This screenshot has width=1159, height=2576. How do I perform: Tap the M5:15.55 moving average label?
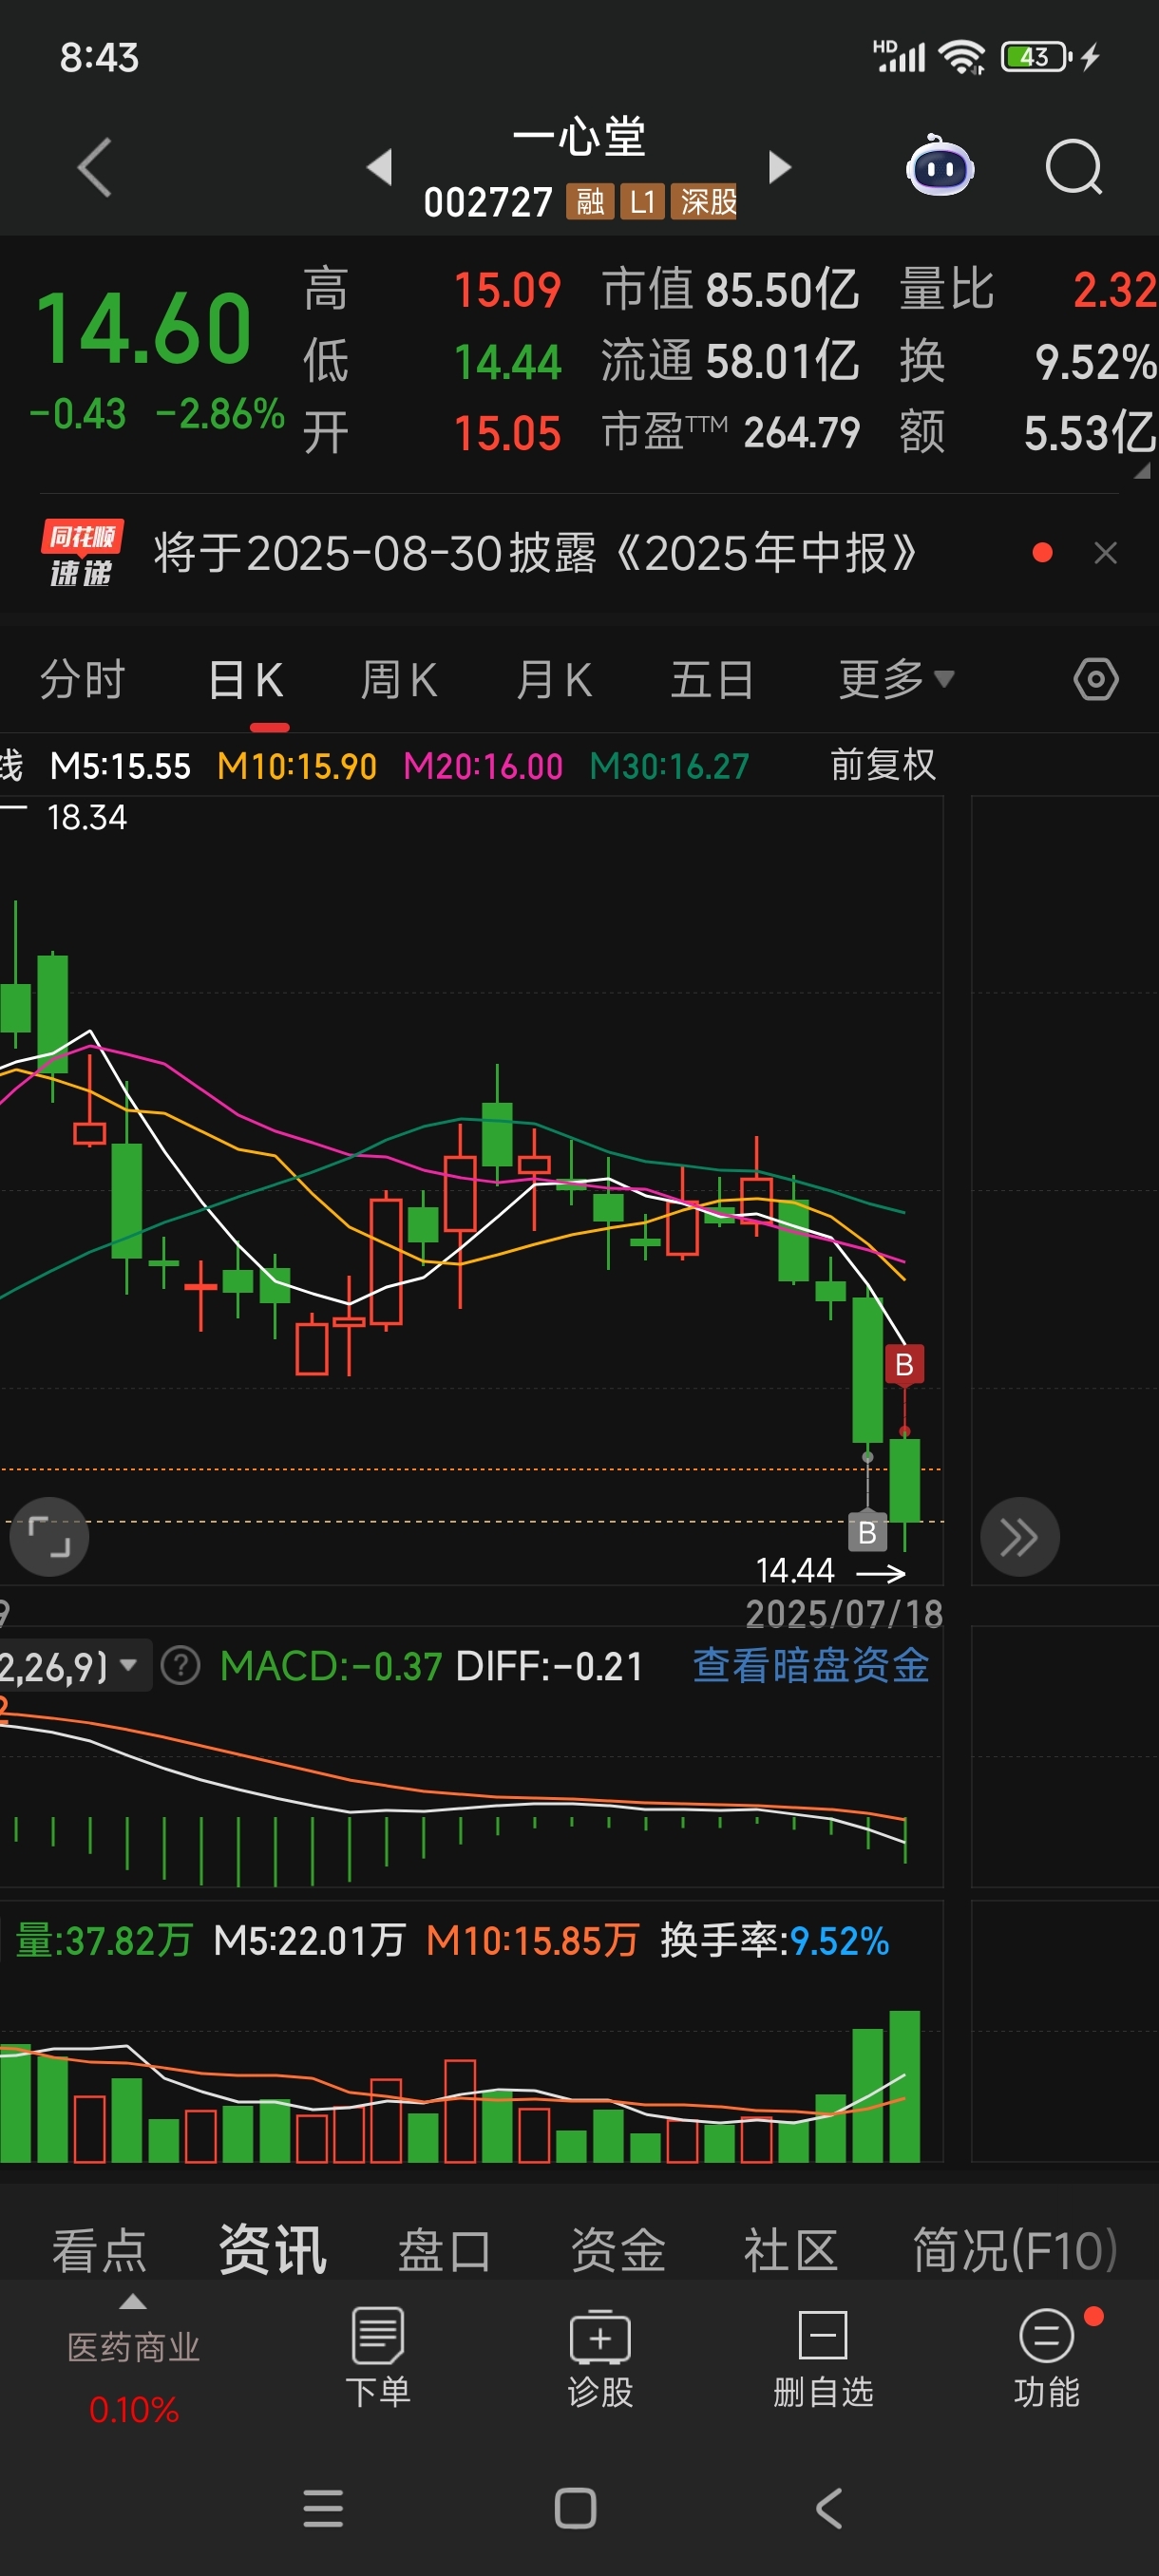coord(120,766)
